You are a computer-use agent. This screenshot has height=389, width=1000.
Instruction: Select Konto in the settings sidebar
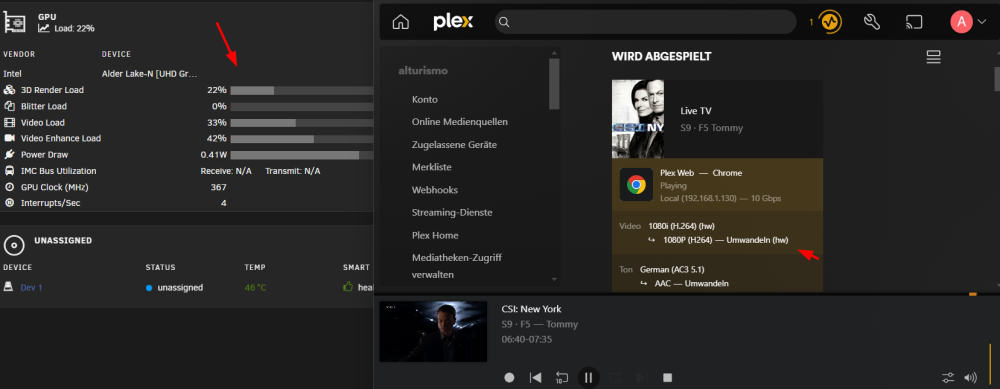coord(425,99)
